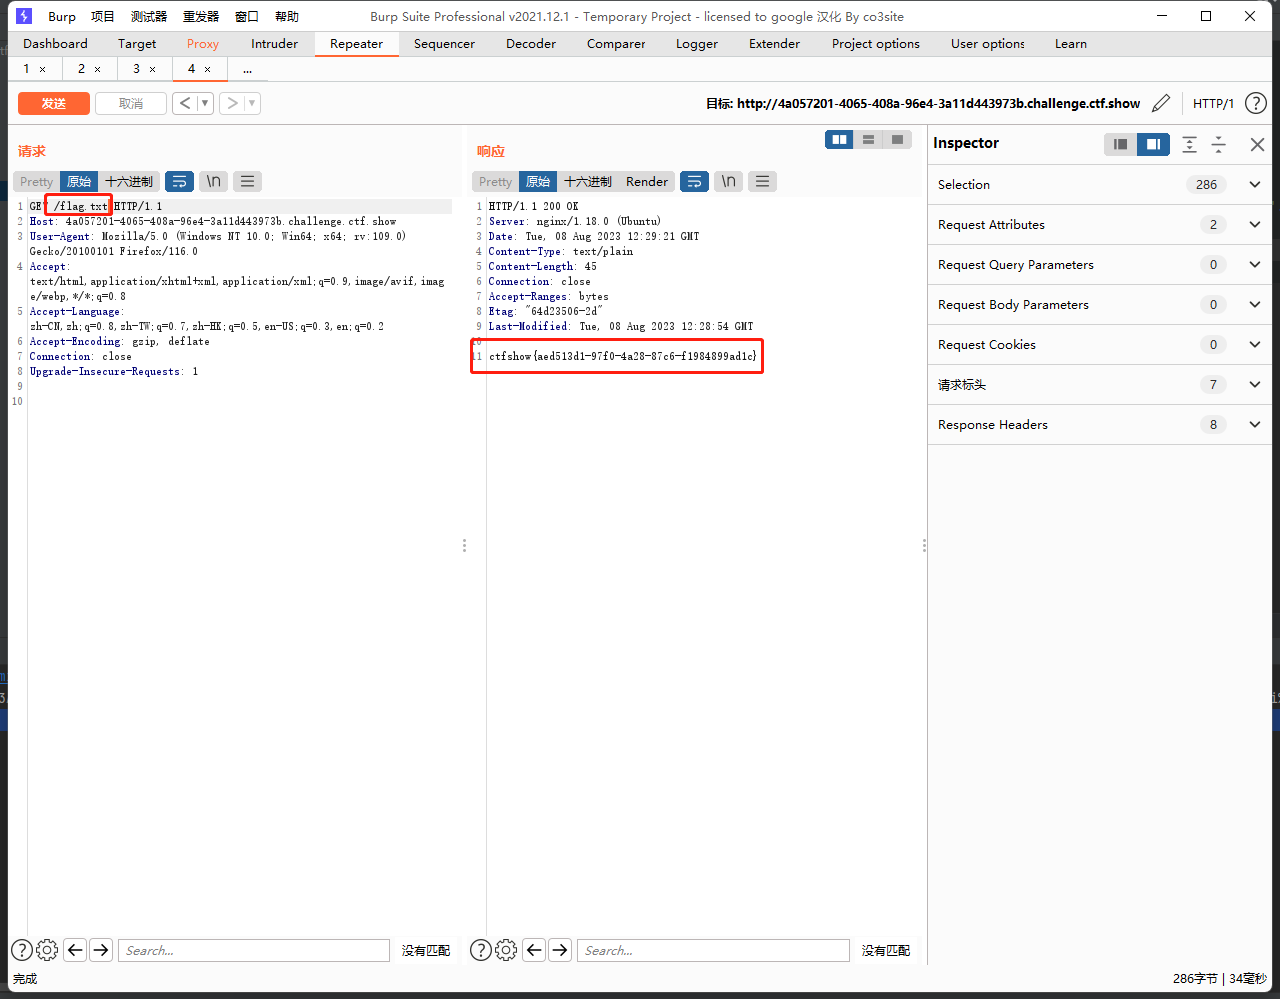The height and width of the screenshot is (999, 1280).
Task: Click the 取消 cancel button
Action: pos(131,103)
